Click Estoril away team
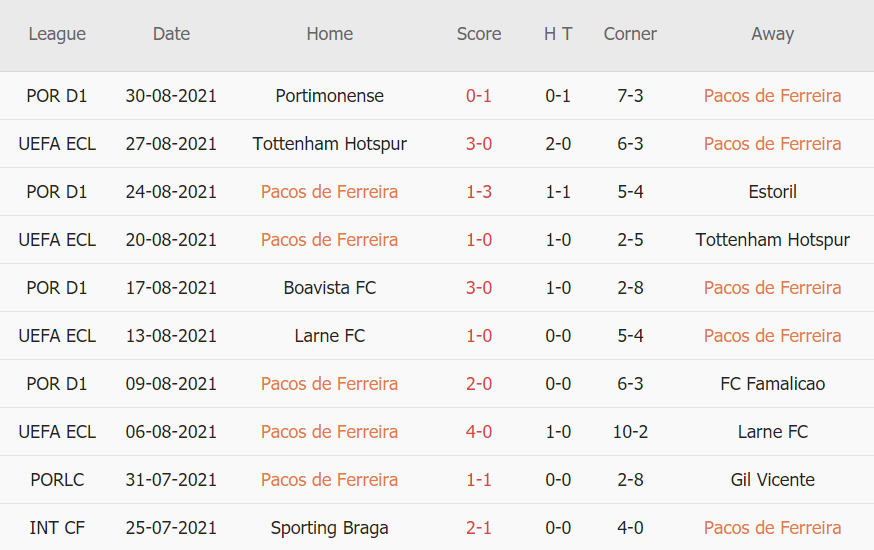 (772, 192)
